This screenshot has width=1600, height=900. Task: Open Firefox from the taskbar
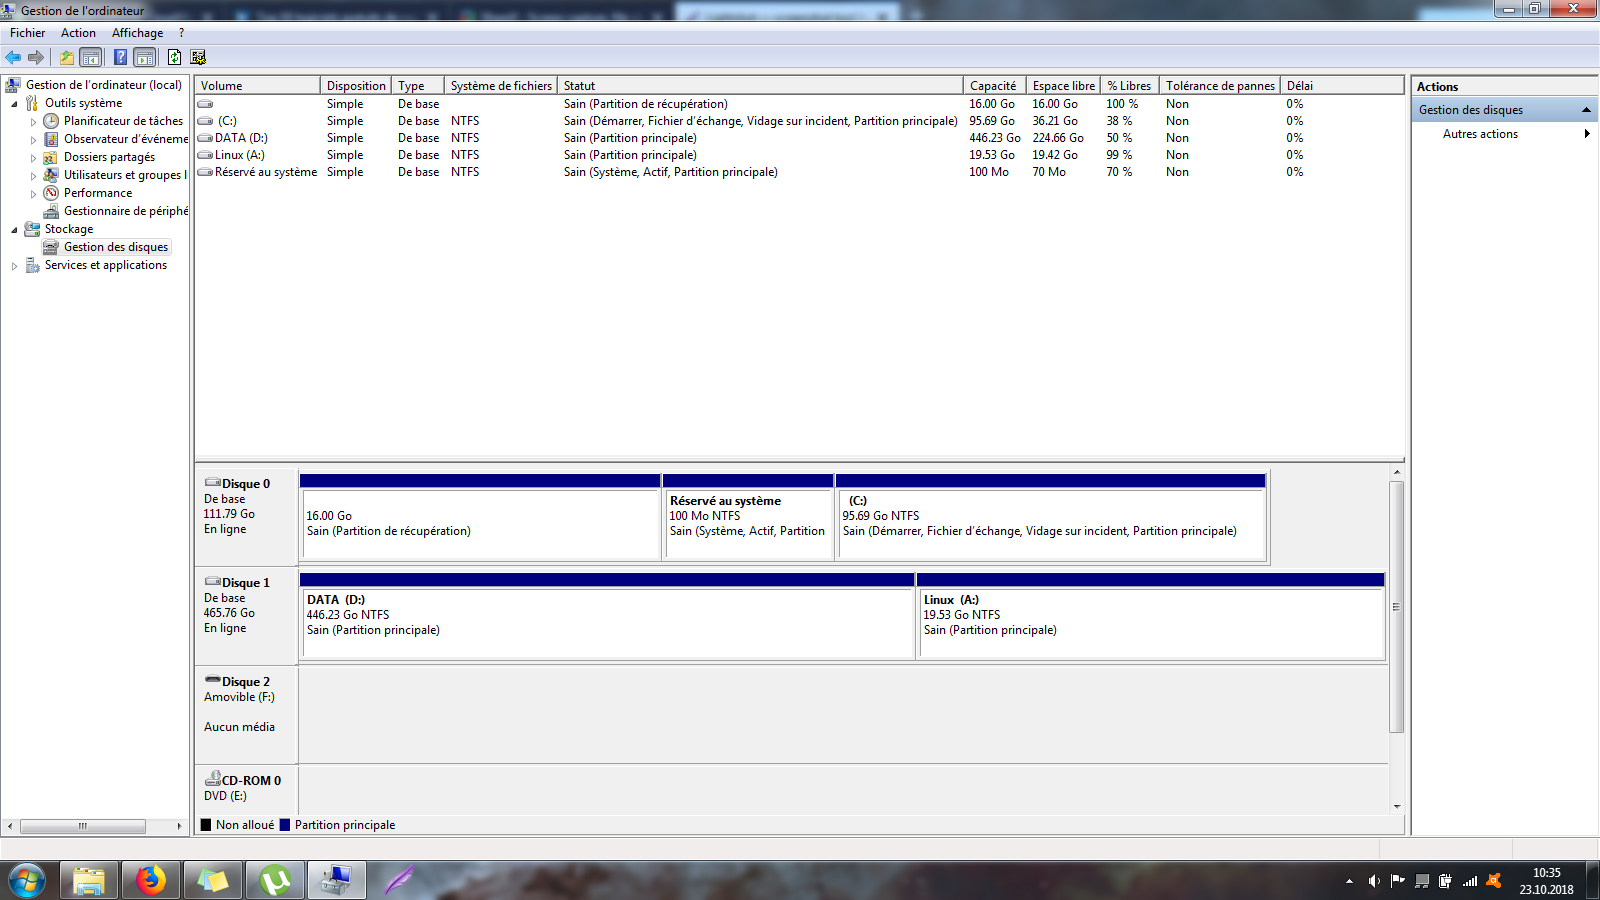(x=151, y=880)
